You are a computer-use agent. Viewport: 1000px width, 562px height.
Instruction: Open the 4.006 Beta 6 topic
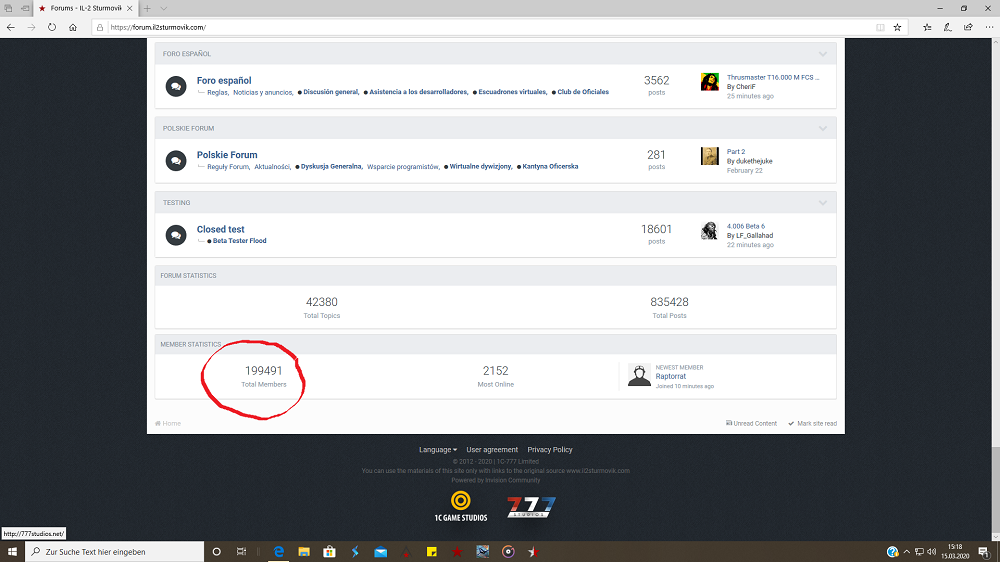click(x=746, y=226)
